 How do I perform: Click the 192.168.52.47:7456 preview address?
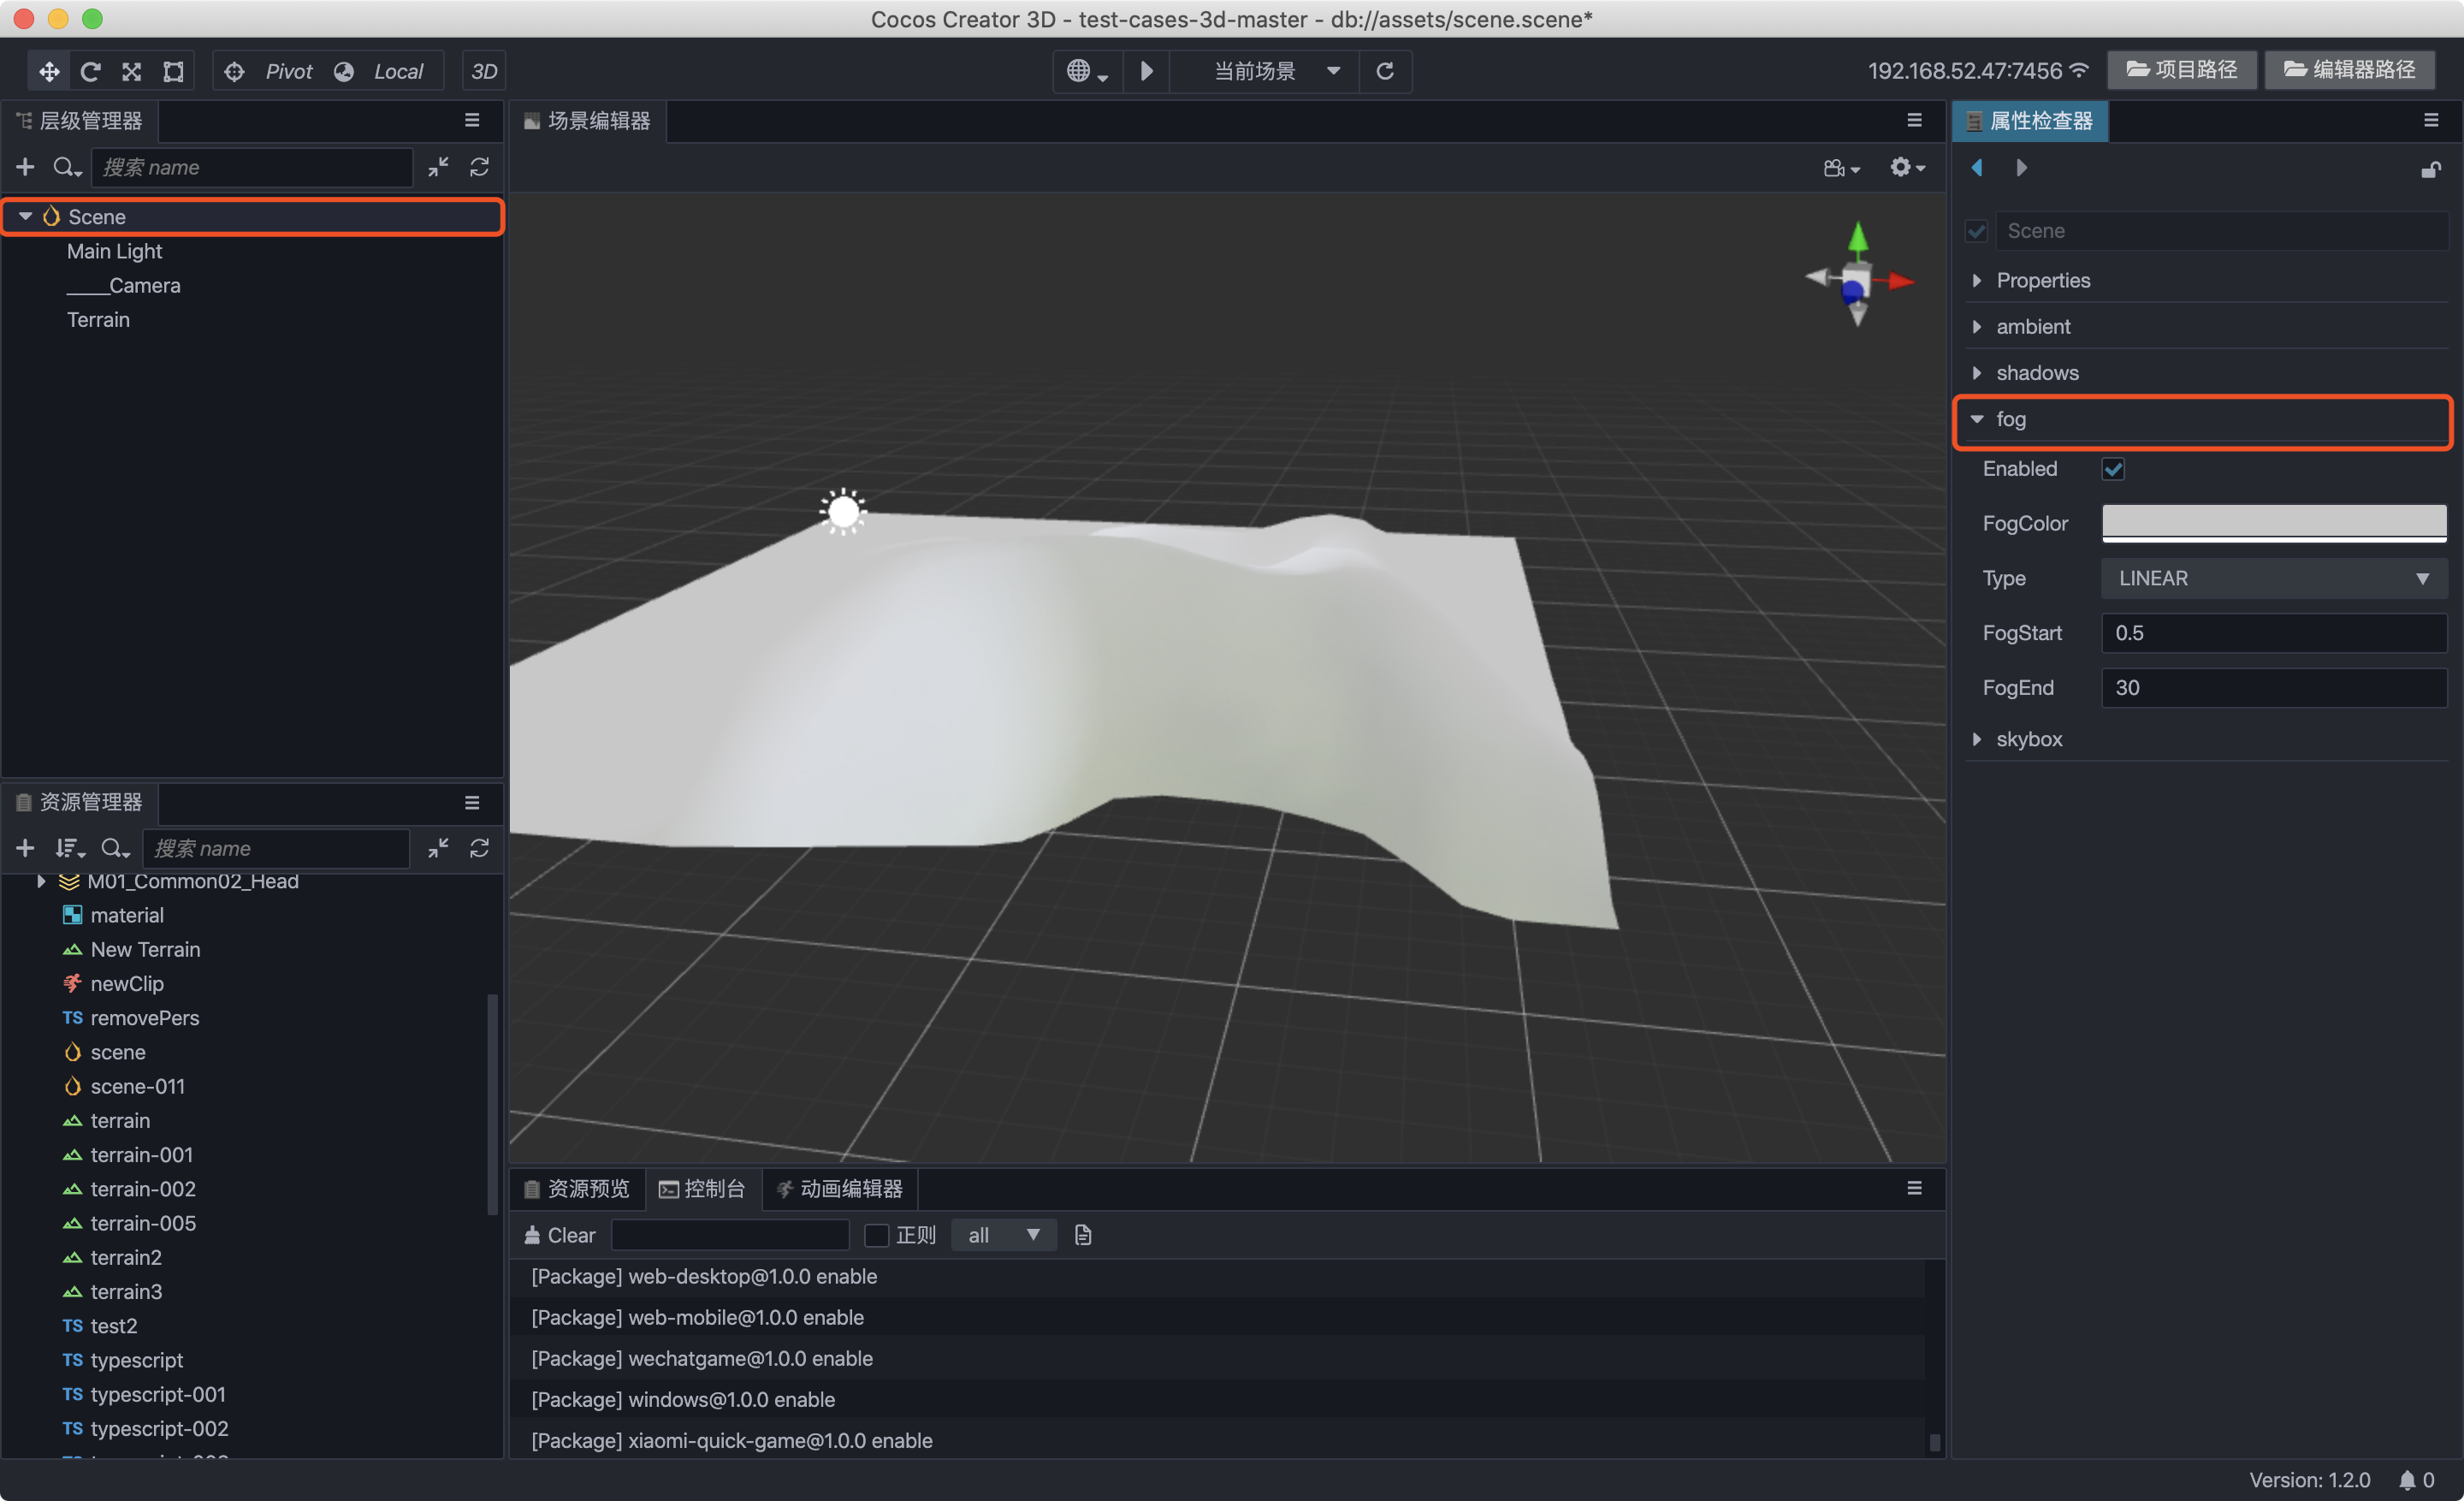pyautogui.click(x=1964, y=71)
